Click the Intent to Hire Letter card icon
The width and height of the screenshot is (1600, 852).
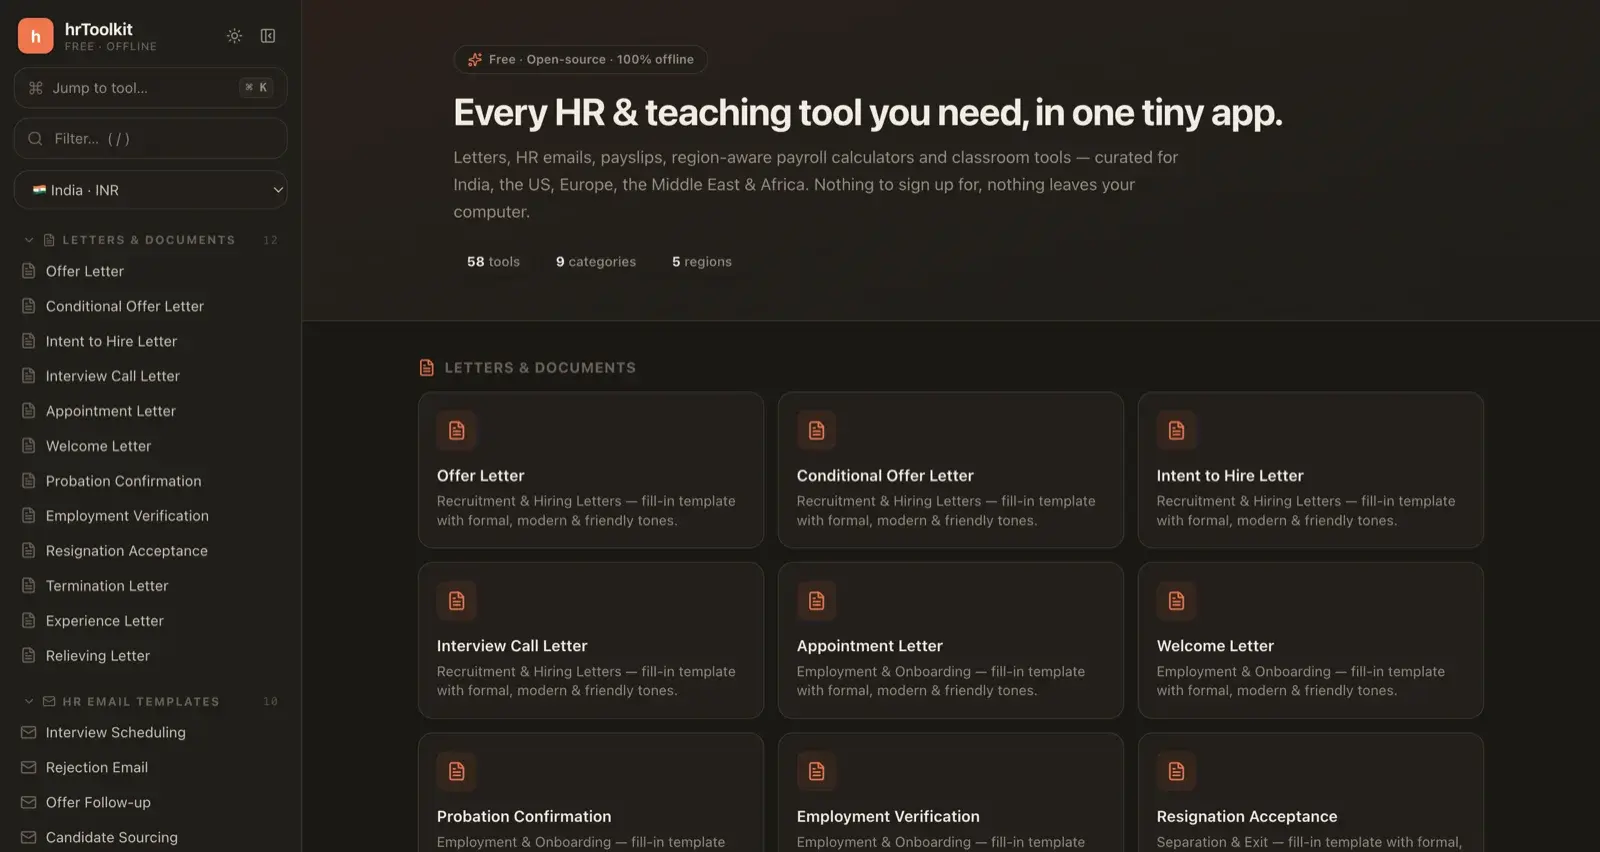(1177, 431)
